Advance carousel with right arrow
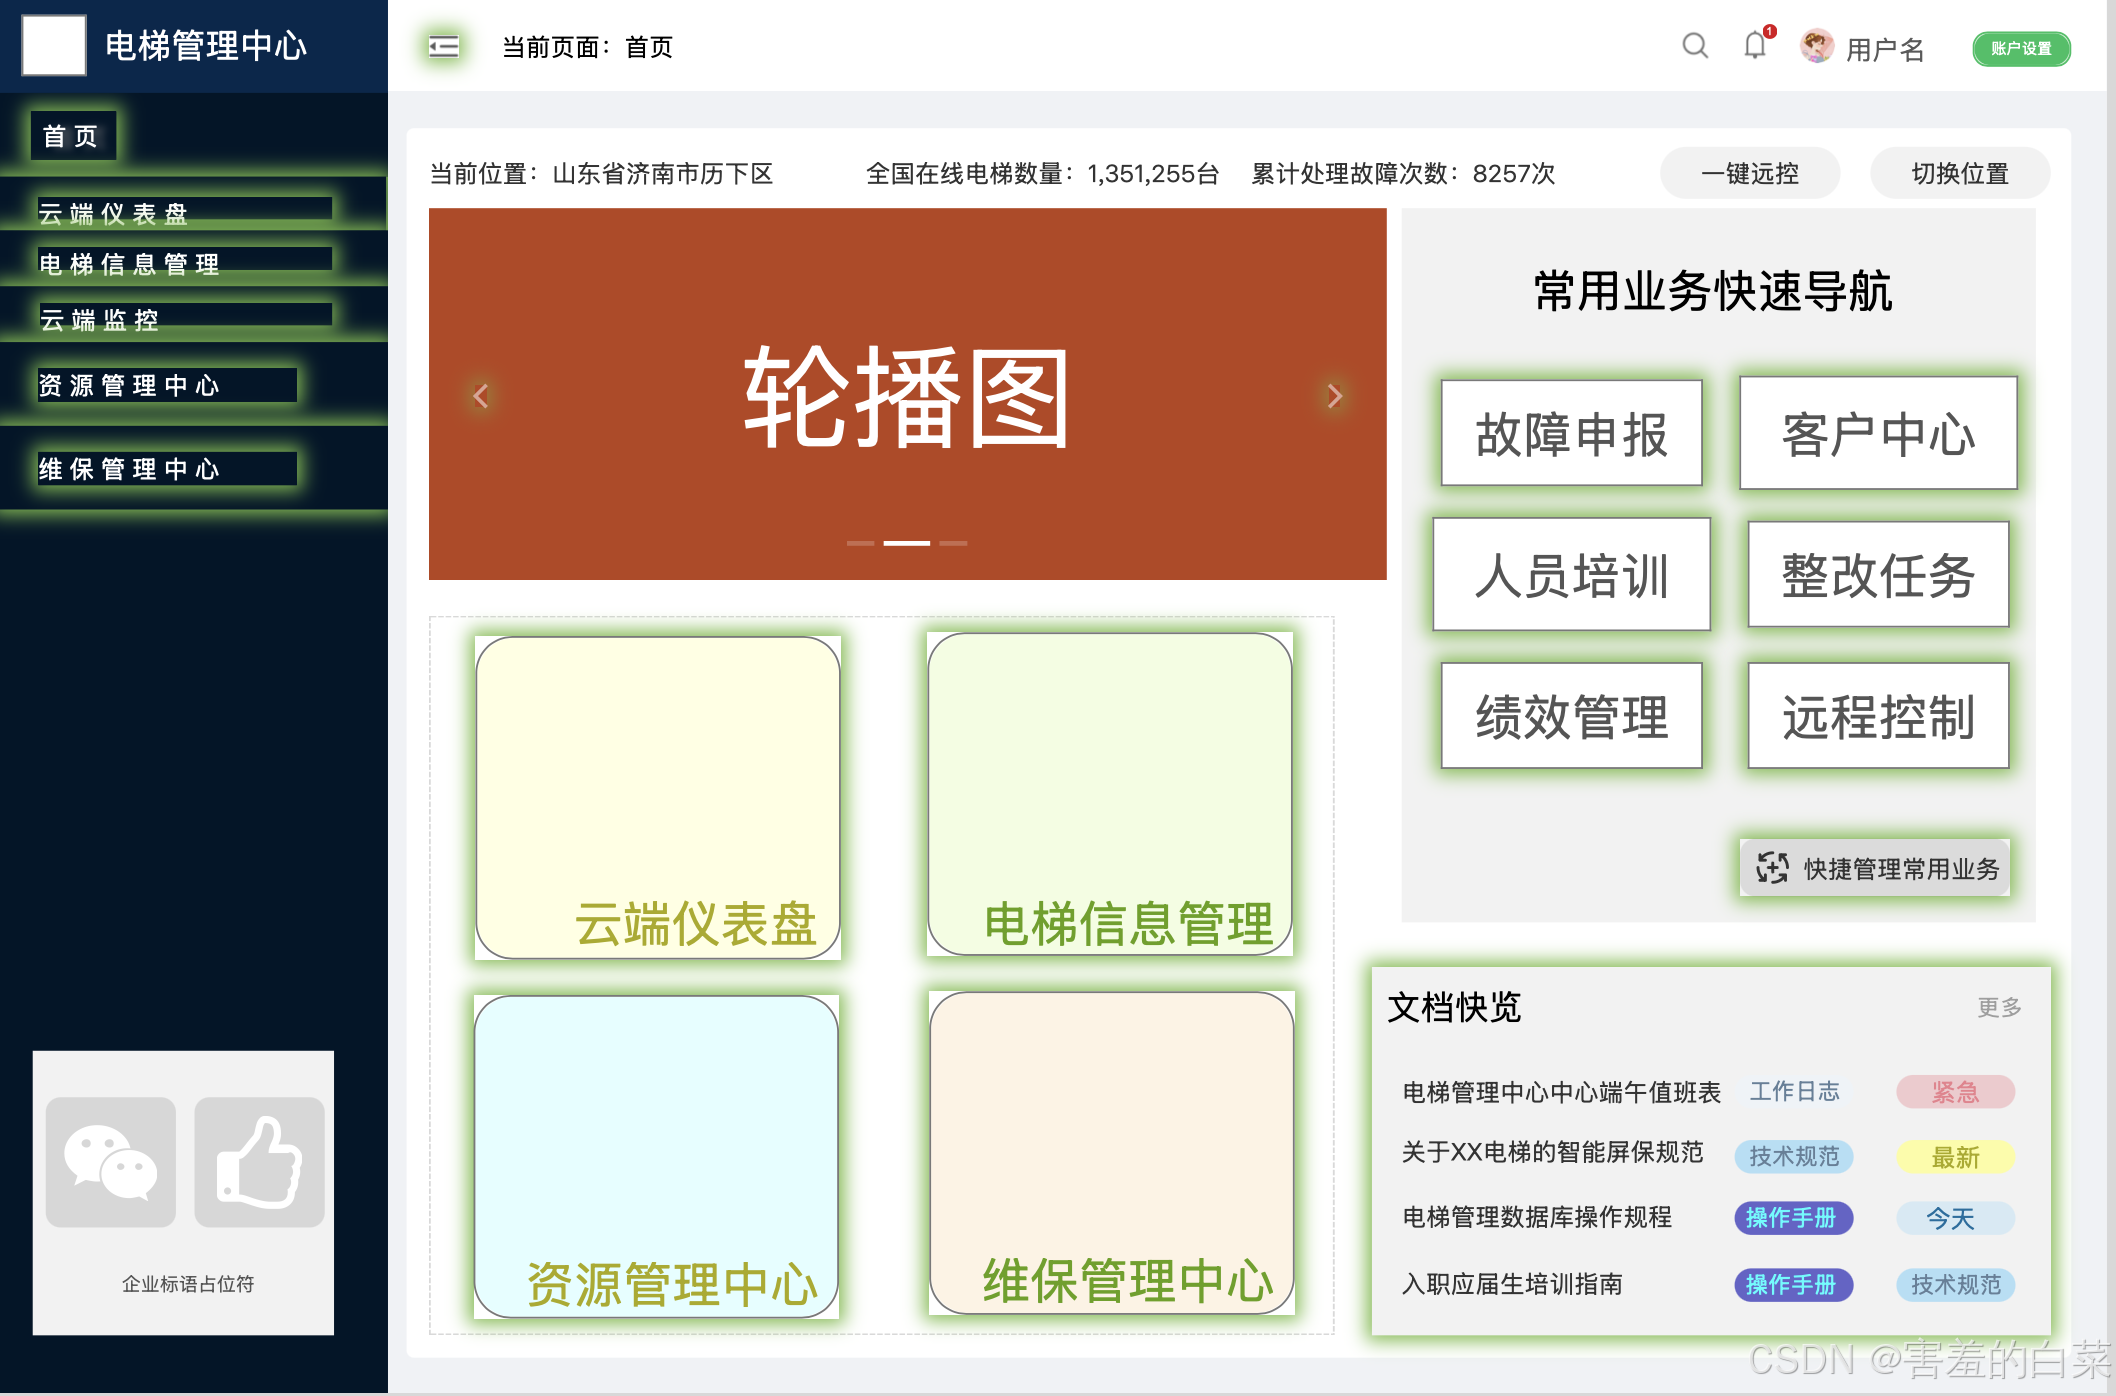This screenshot has height=1396, width=2116. pos(1334,396)
